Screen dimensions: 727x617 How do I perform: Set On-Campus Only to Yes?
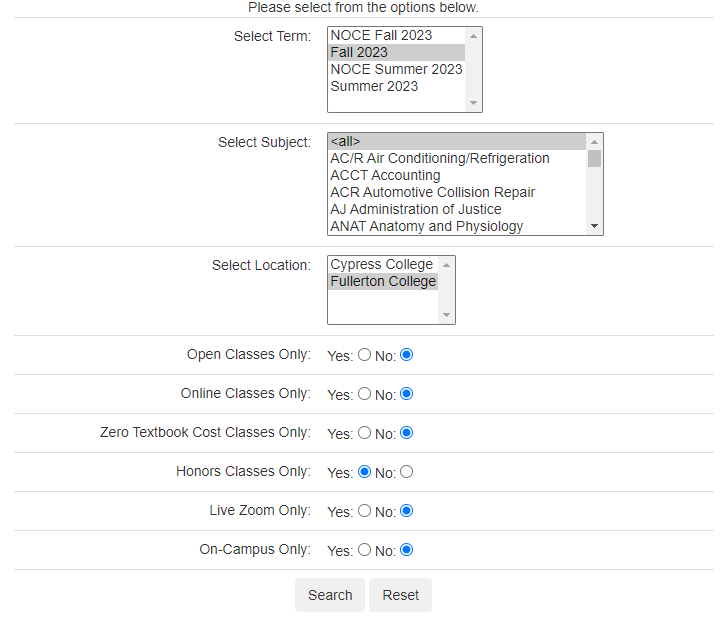tap(364, 550)
